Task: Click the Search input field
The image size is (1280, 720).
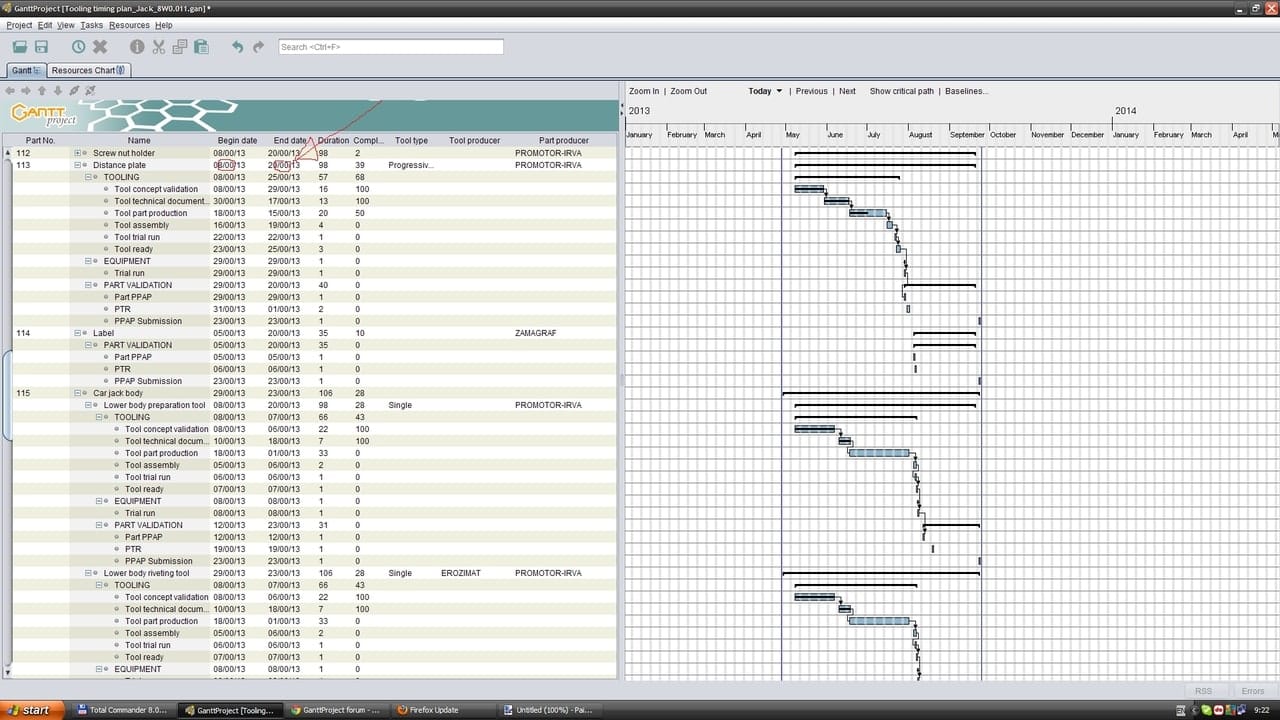Action: (390, 47)
